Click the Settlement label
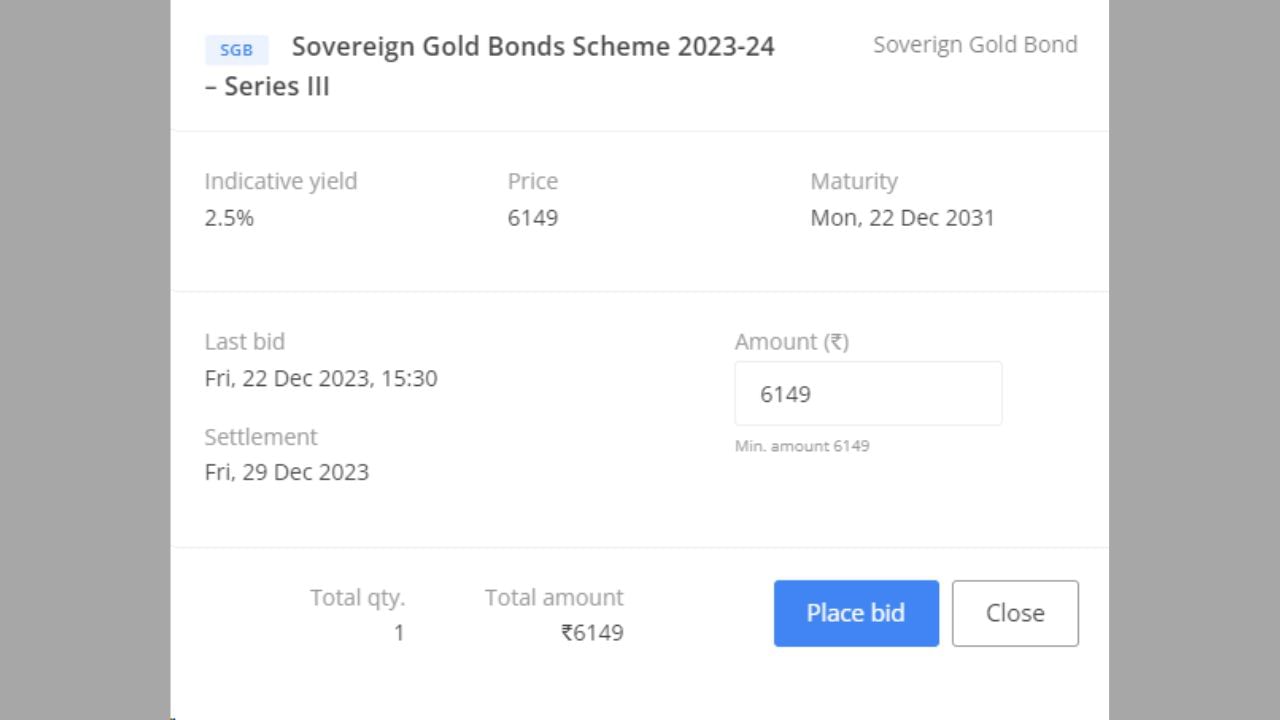Viewport: 1280px width, 720px height. 261,437
